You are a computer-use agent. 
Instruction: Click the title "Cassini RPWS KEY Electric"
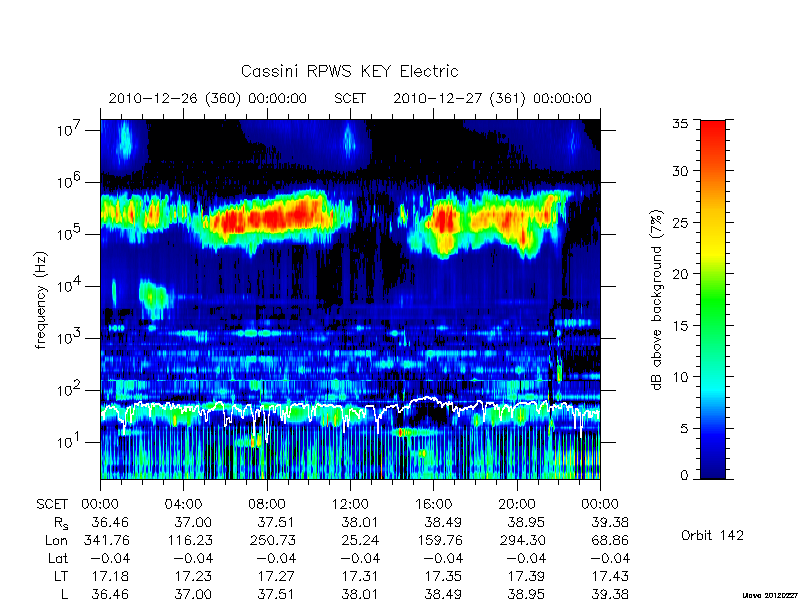(349, 71)
